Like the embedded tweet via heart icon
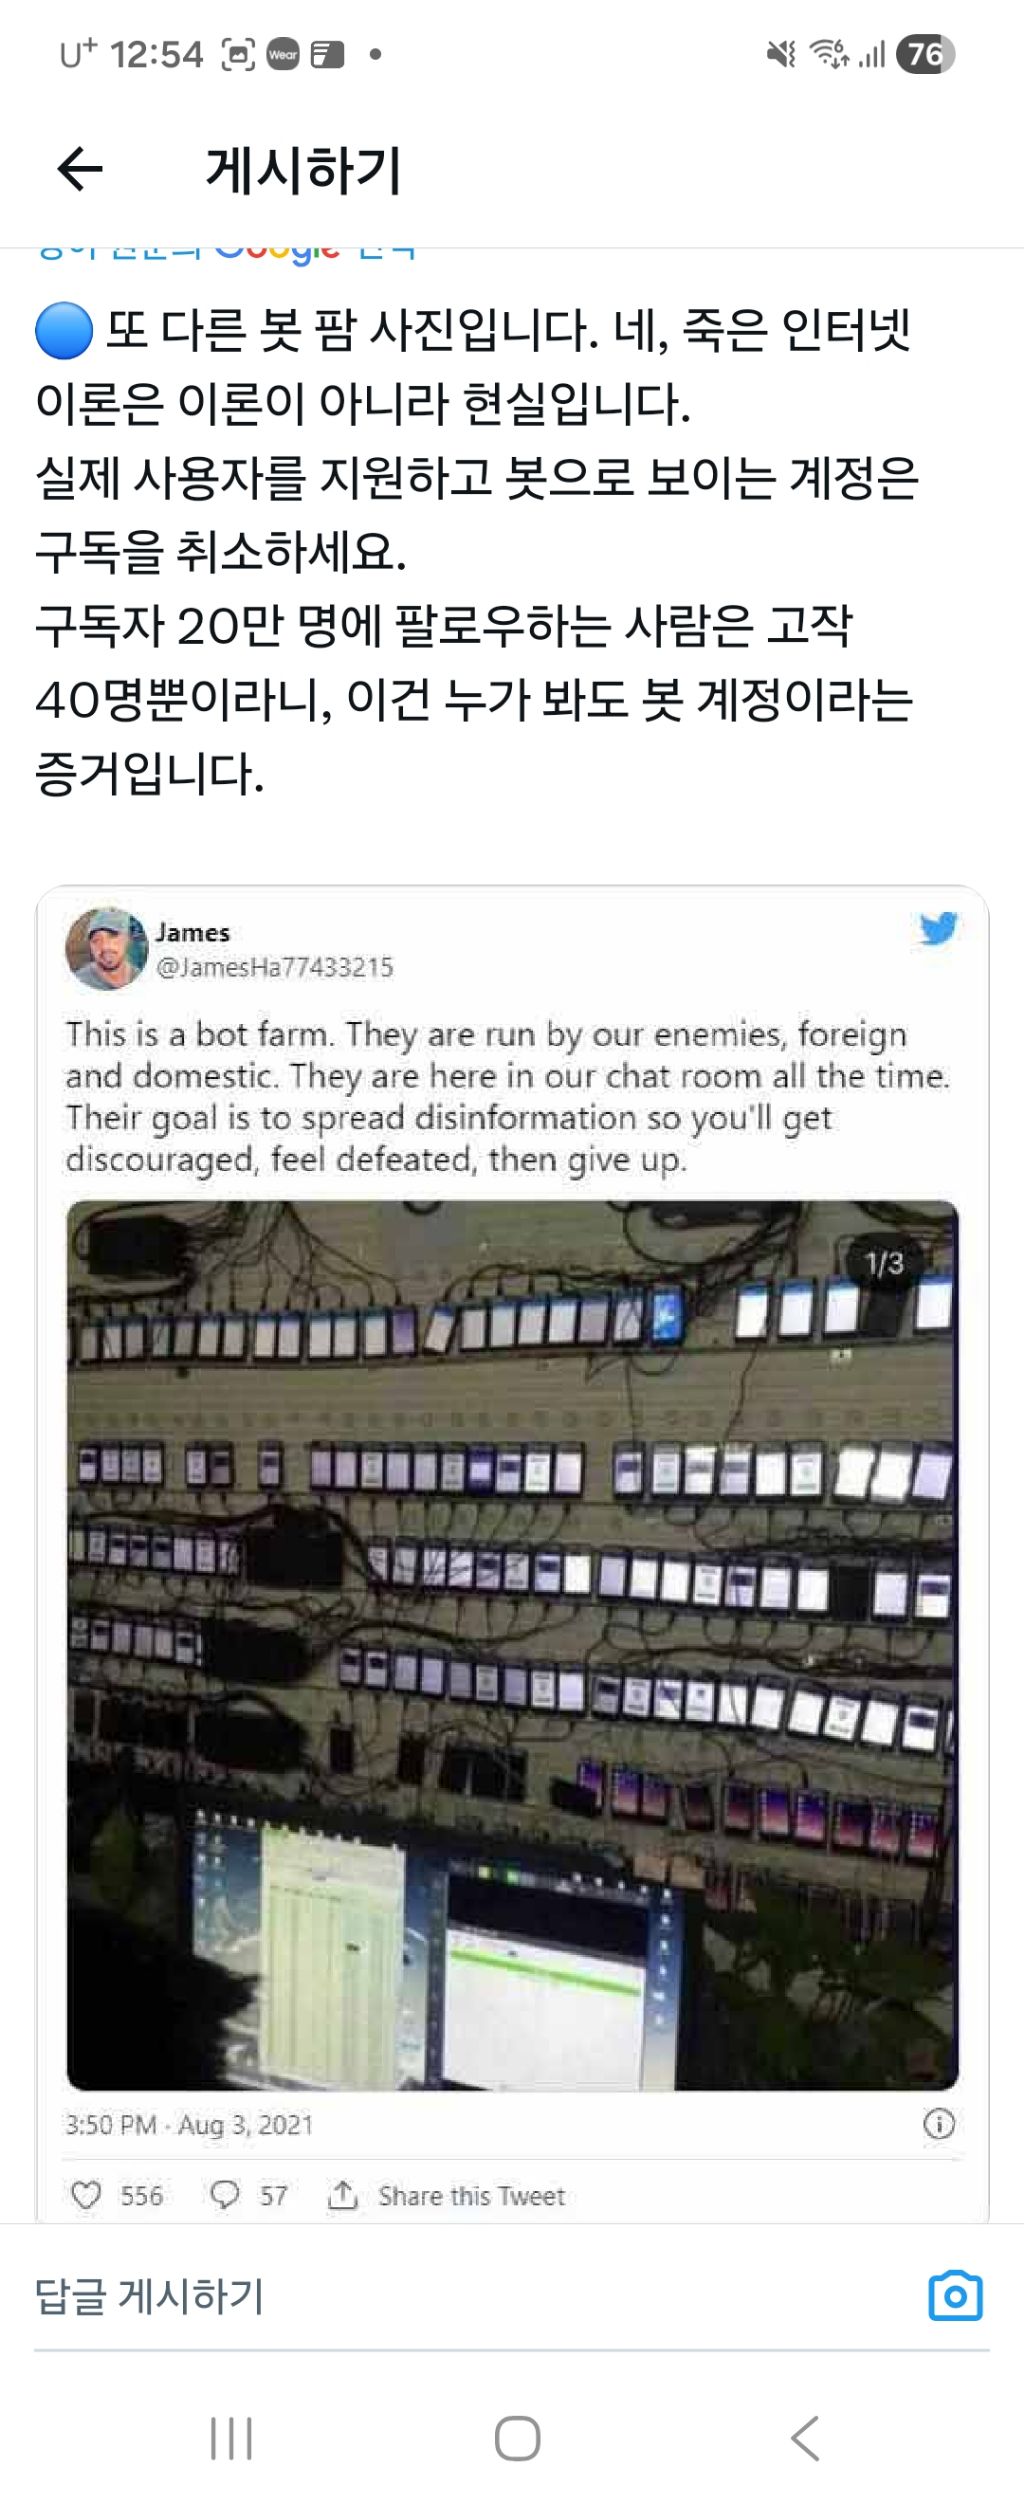The height and width of the screenshot is (2503, 1024). [86, 2195]
